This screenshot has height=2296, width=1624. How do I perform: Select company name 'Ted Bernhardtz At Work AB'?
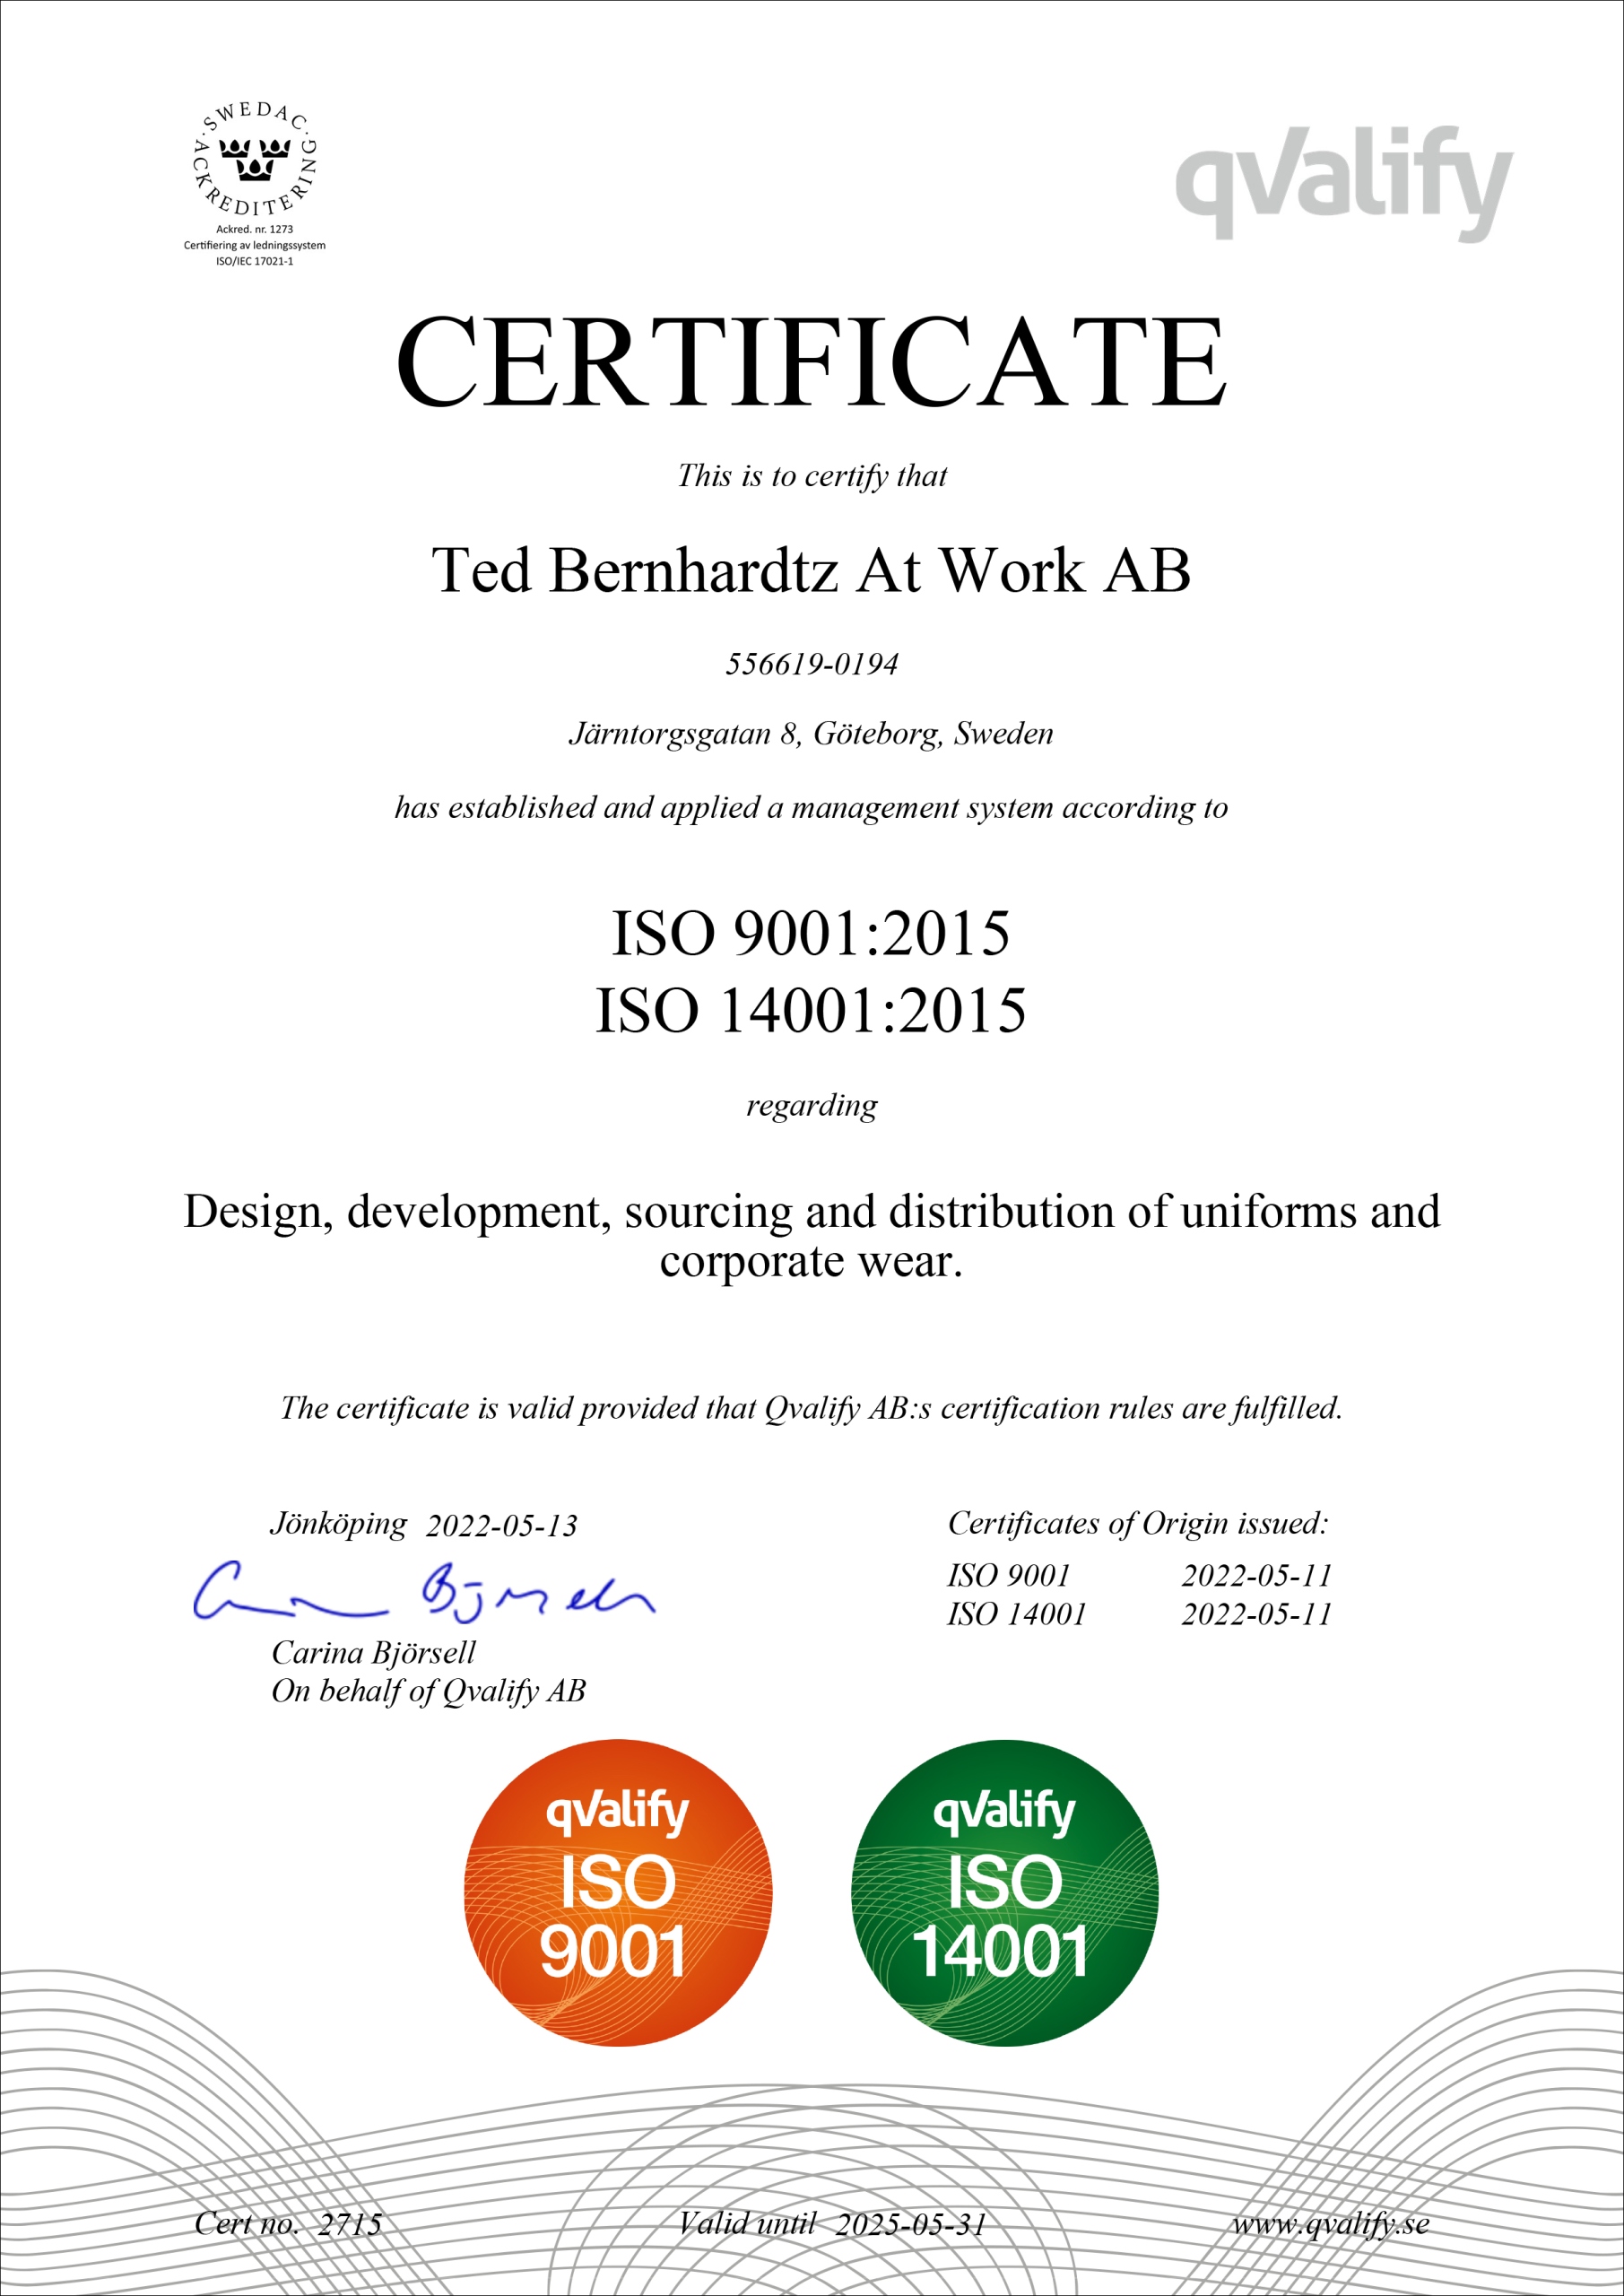pyautogui.click(x=811, y=570)
